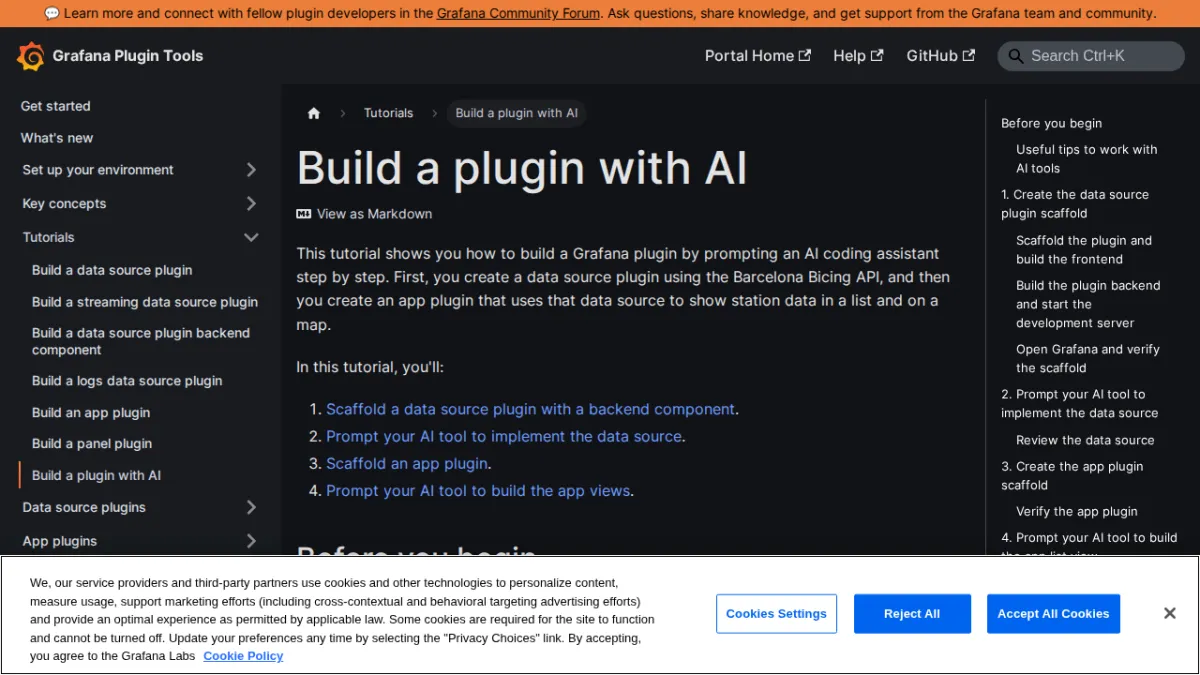Click Accept All Cookies button
This screenshot has width=1200, height=675.
click(1053, 614)
